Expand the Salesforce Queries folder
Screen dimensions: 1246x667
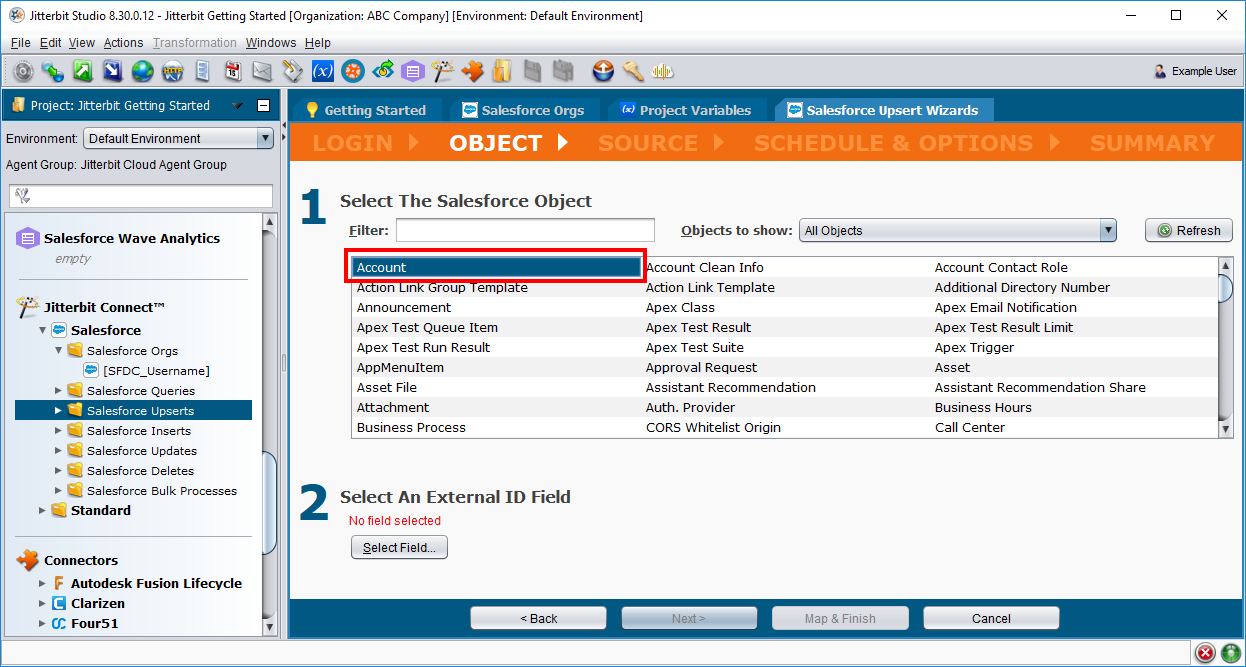59,391
